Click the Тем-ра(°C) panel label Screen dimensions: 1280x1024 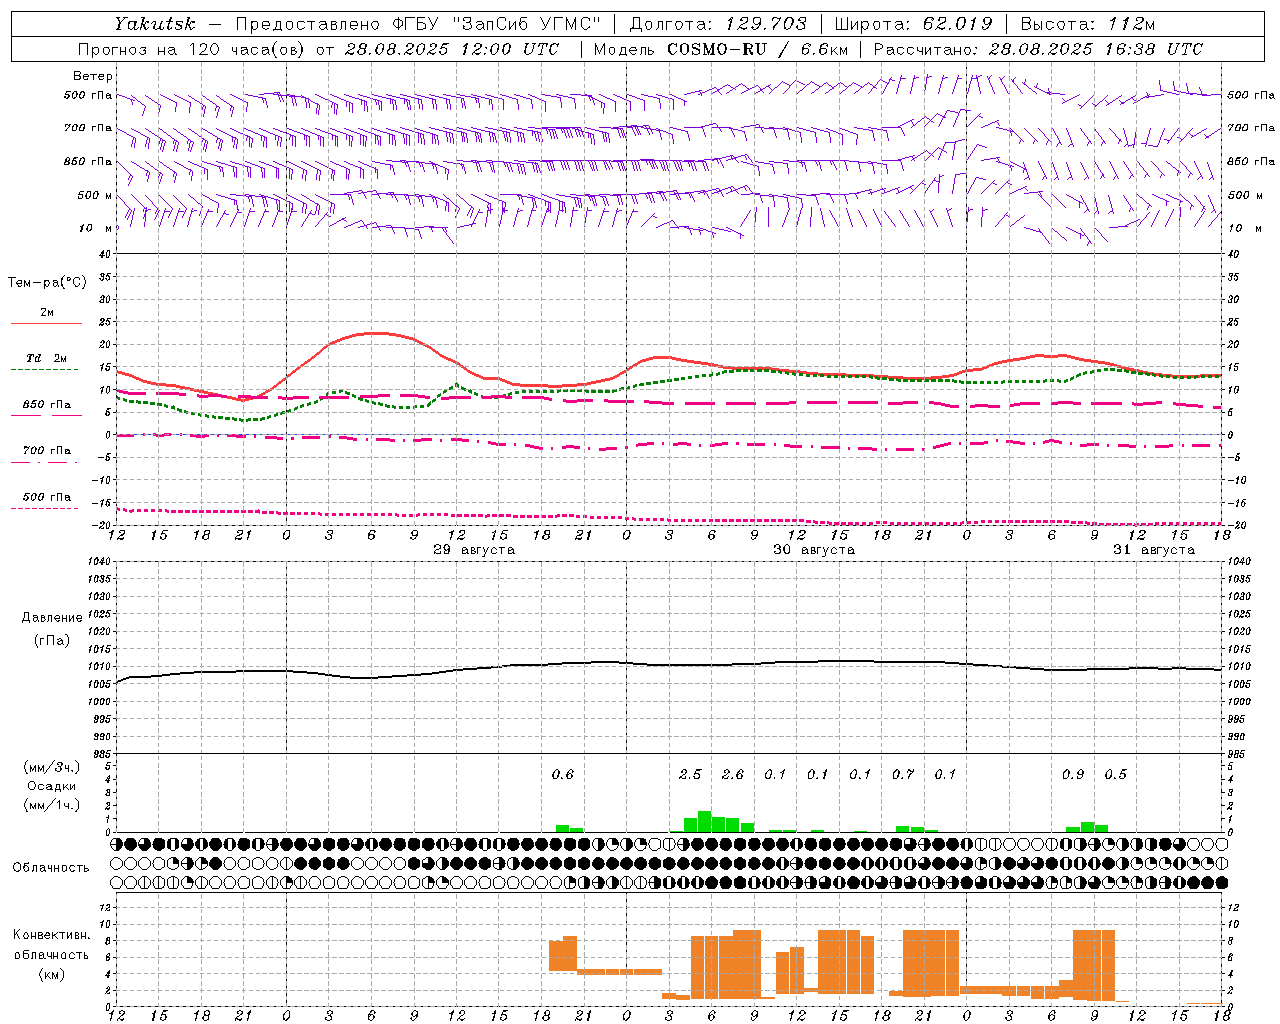[x=47, y=283]
